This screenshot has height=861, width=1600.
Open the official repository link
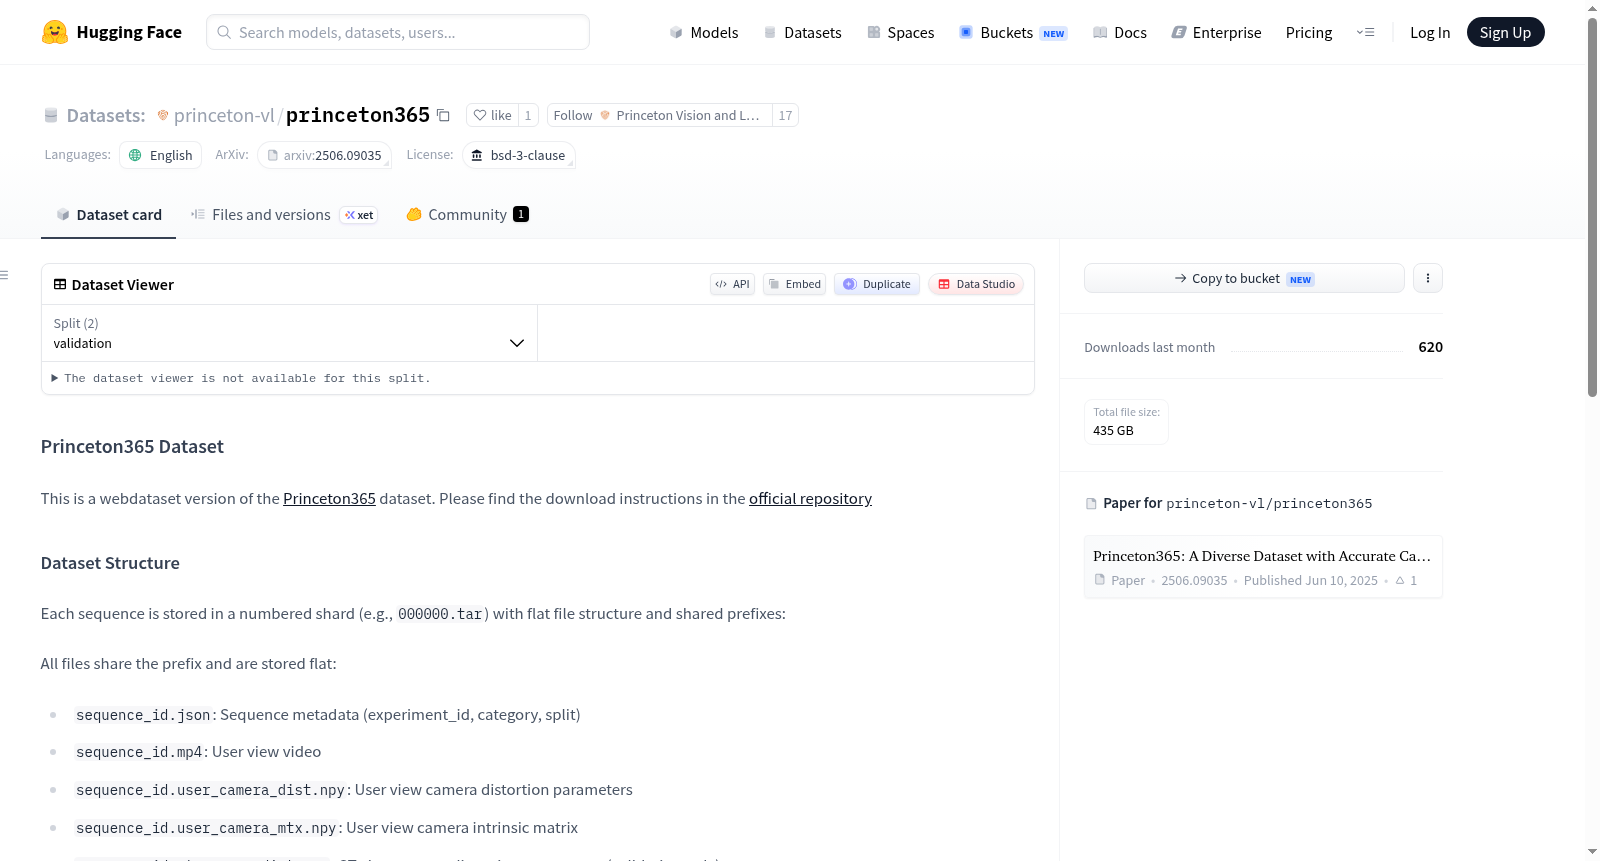click(810, 498)
